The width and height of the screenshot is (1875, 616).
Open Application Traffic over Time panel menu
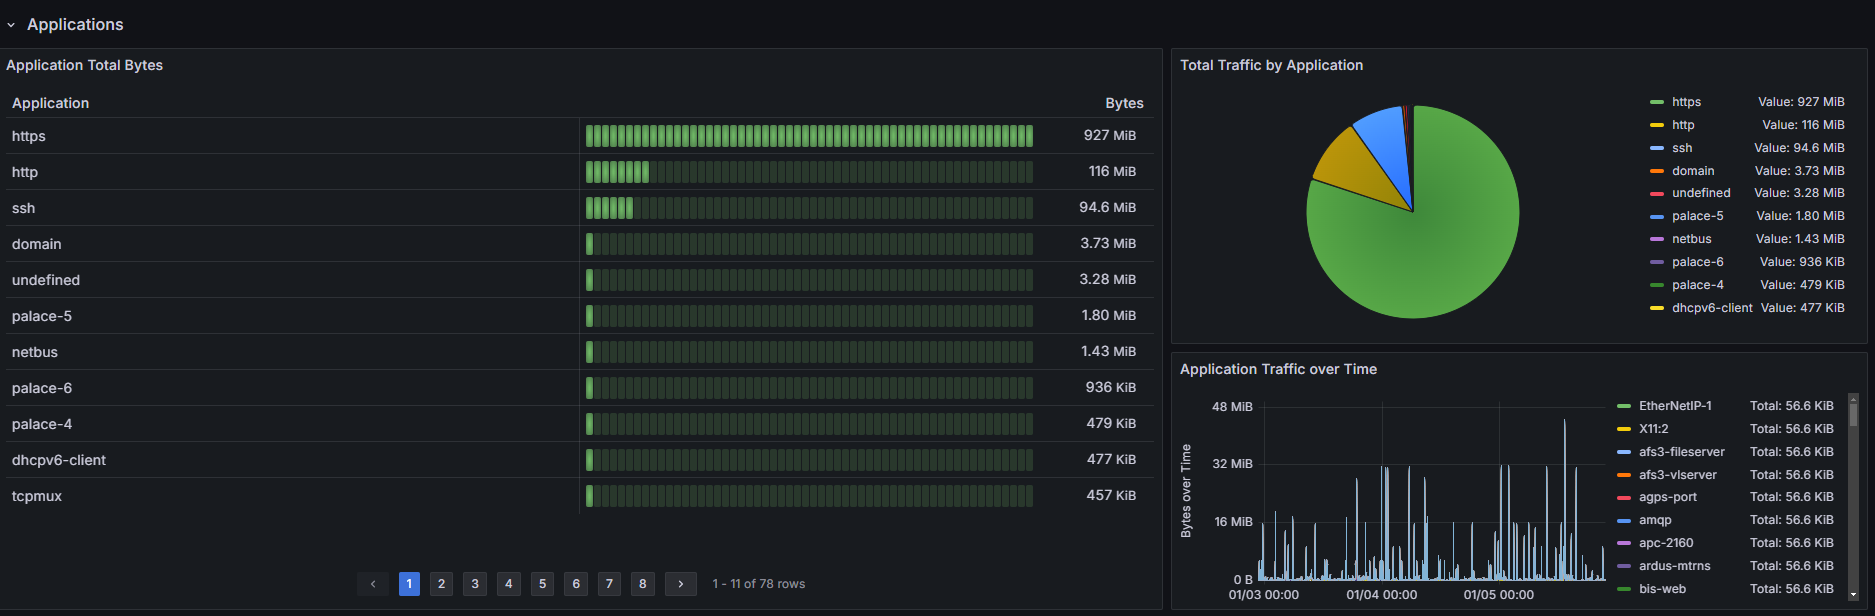[1278, 369]
